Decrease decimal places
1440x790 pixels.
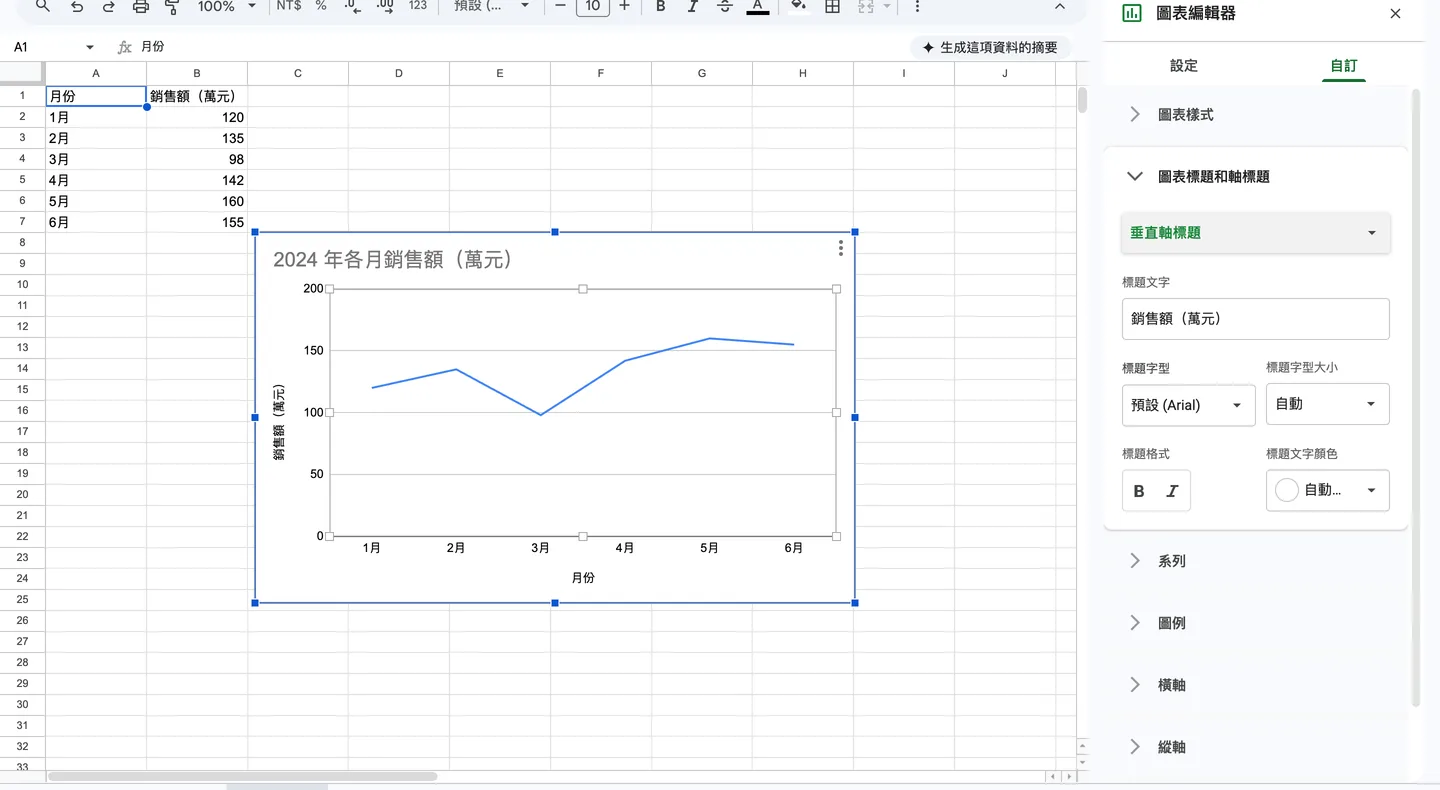pyautogui.click(x=352, y=7)
